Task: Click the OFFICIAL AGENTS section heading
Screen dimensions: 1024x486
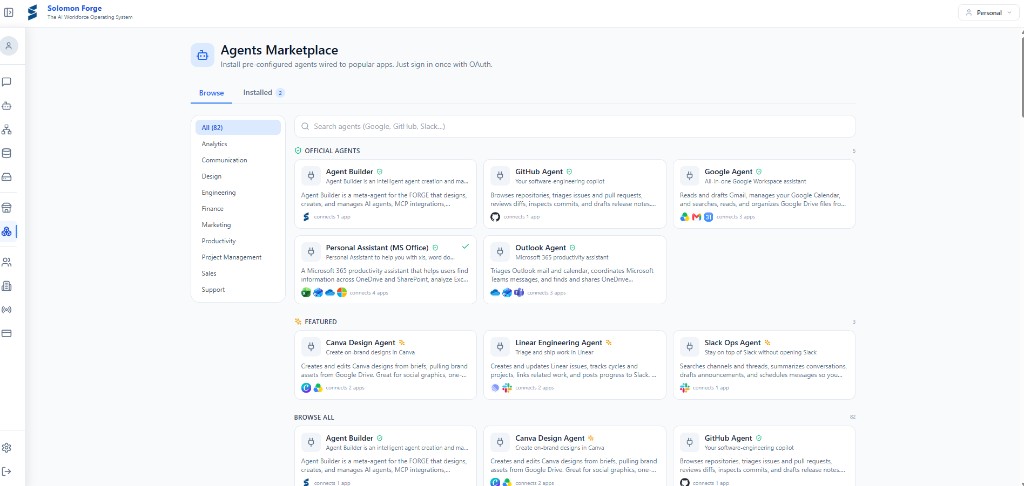Action: (332, 151)
